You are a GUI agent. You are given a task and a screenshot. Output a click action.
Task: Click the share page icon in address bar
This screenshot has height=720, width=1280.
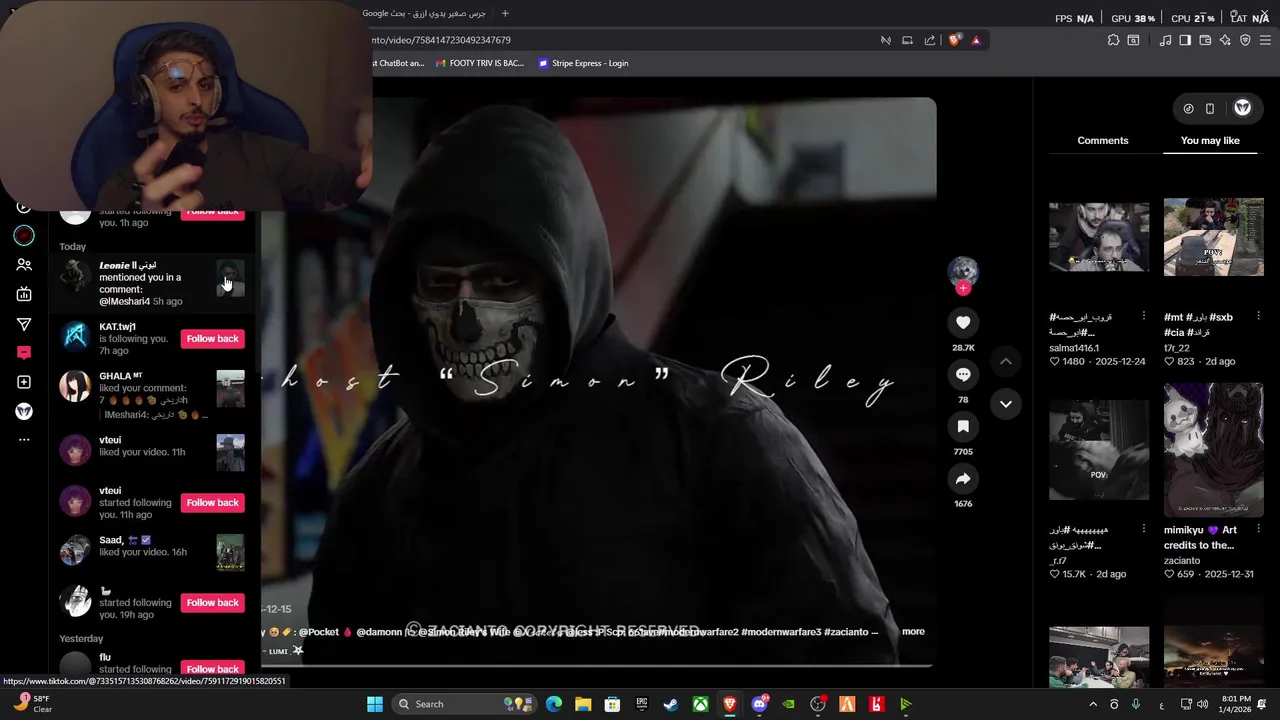click(x=930, y=40)
